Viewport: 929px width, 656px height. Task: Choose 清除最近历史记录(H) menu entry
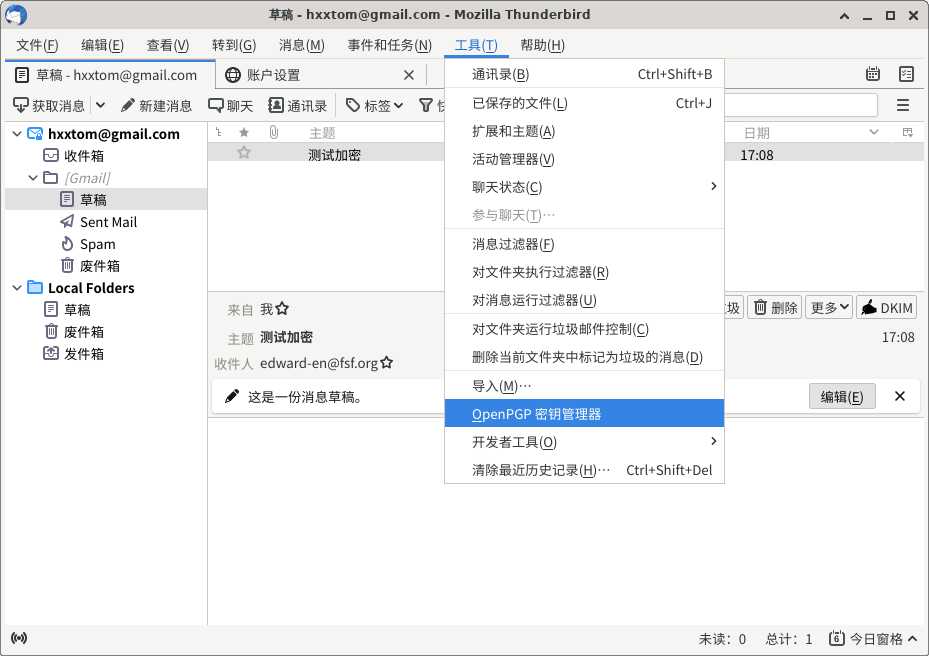584,470
